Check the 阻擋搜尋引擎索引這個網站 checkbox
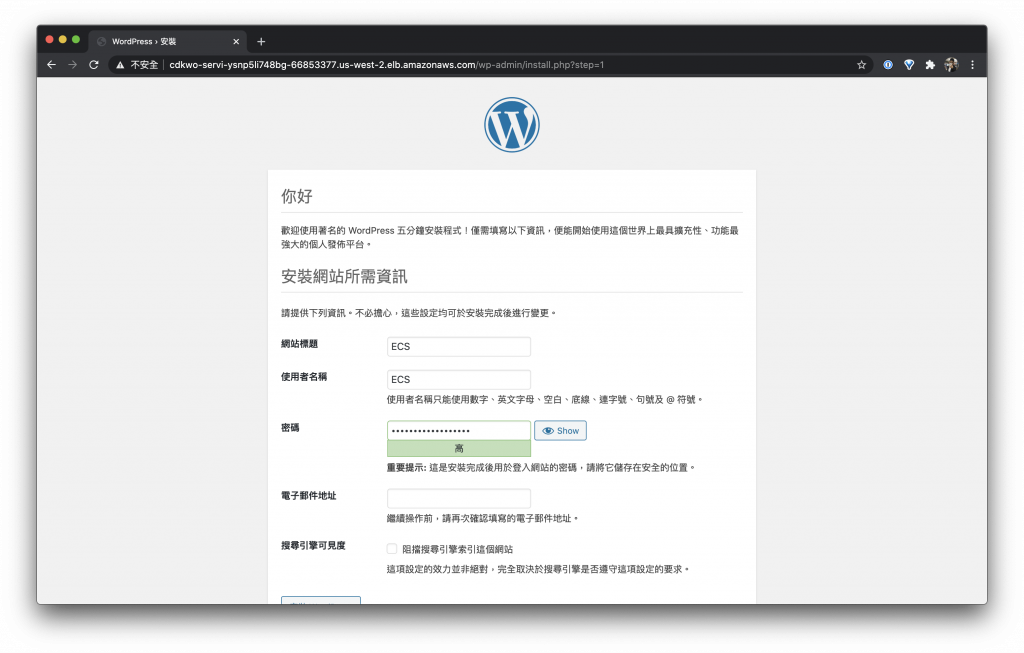Image resolution: width=1024 pixels, height=653 pixels. [x=392, y=549]
